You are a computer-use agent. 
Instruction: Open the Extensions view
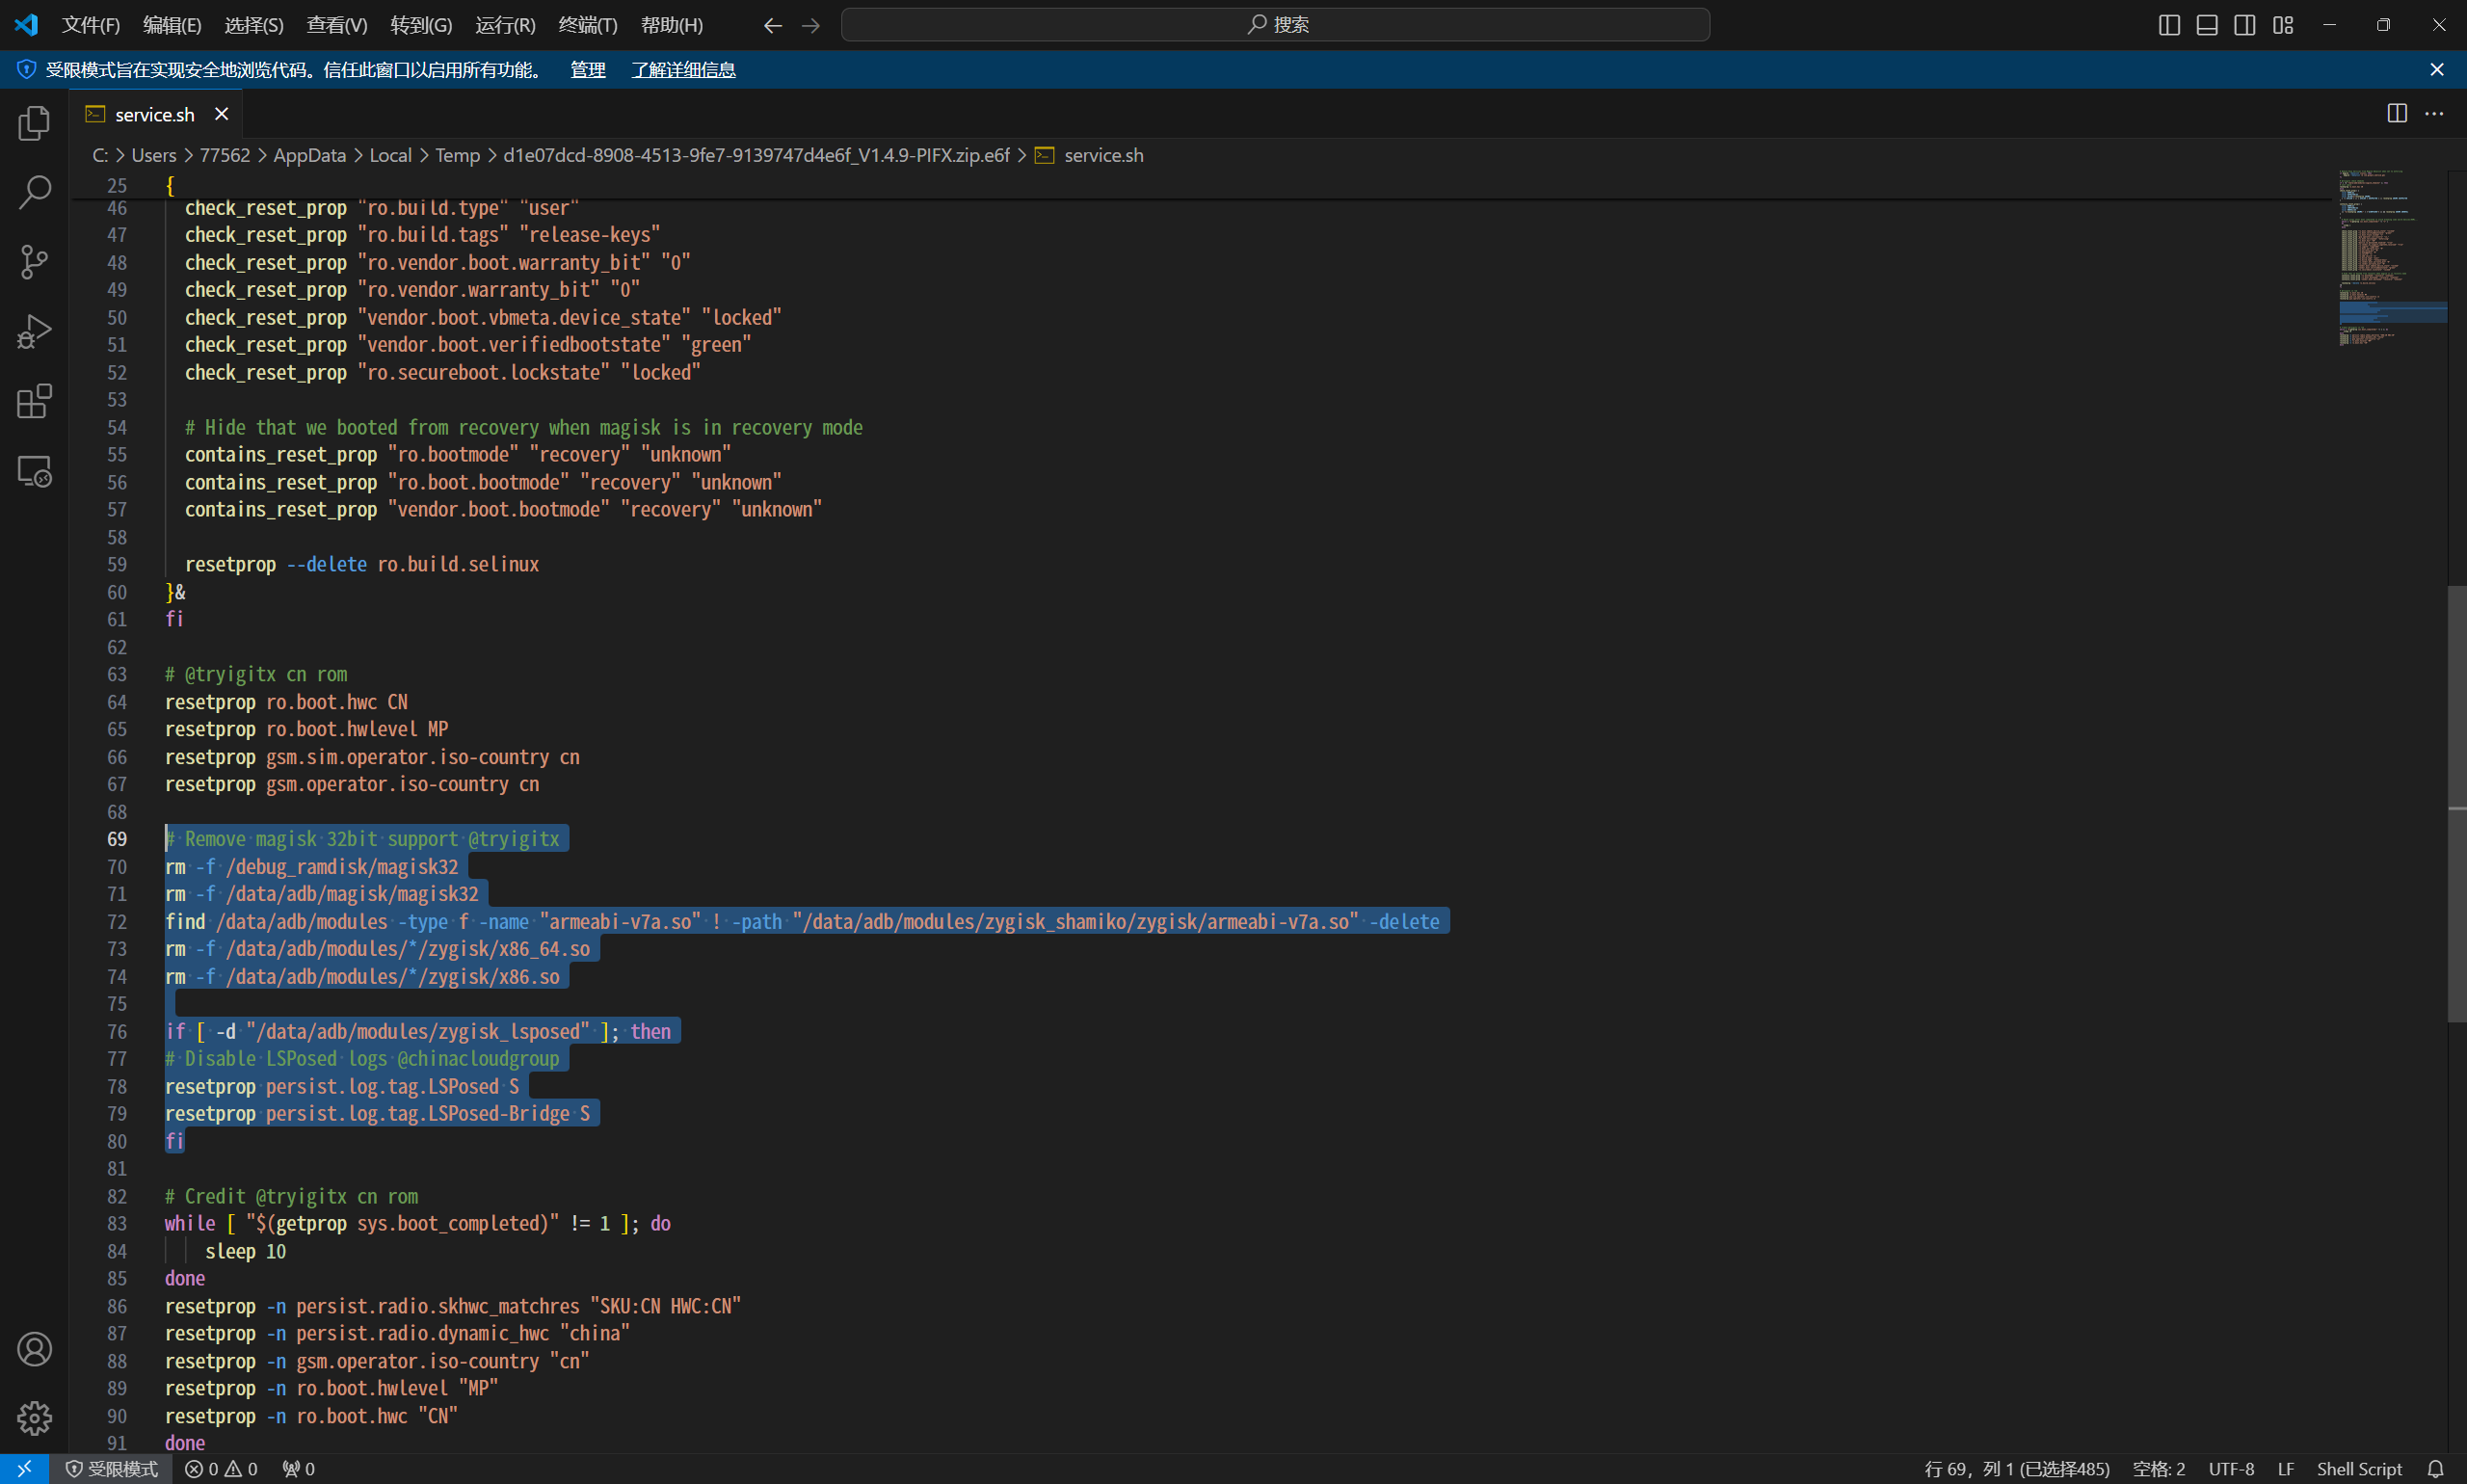[34, 401]
